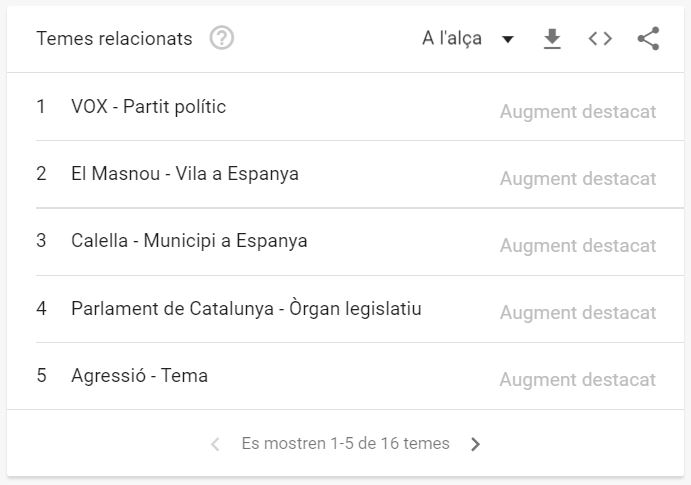Click Augment destacat beside Calella
The height and width of the screenshot is (485, 691).
click(x=578, y=246)
